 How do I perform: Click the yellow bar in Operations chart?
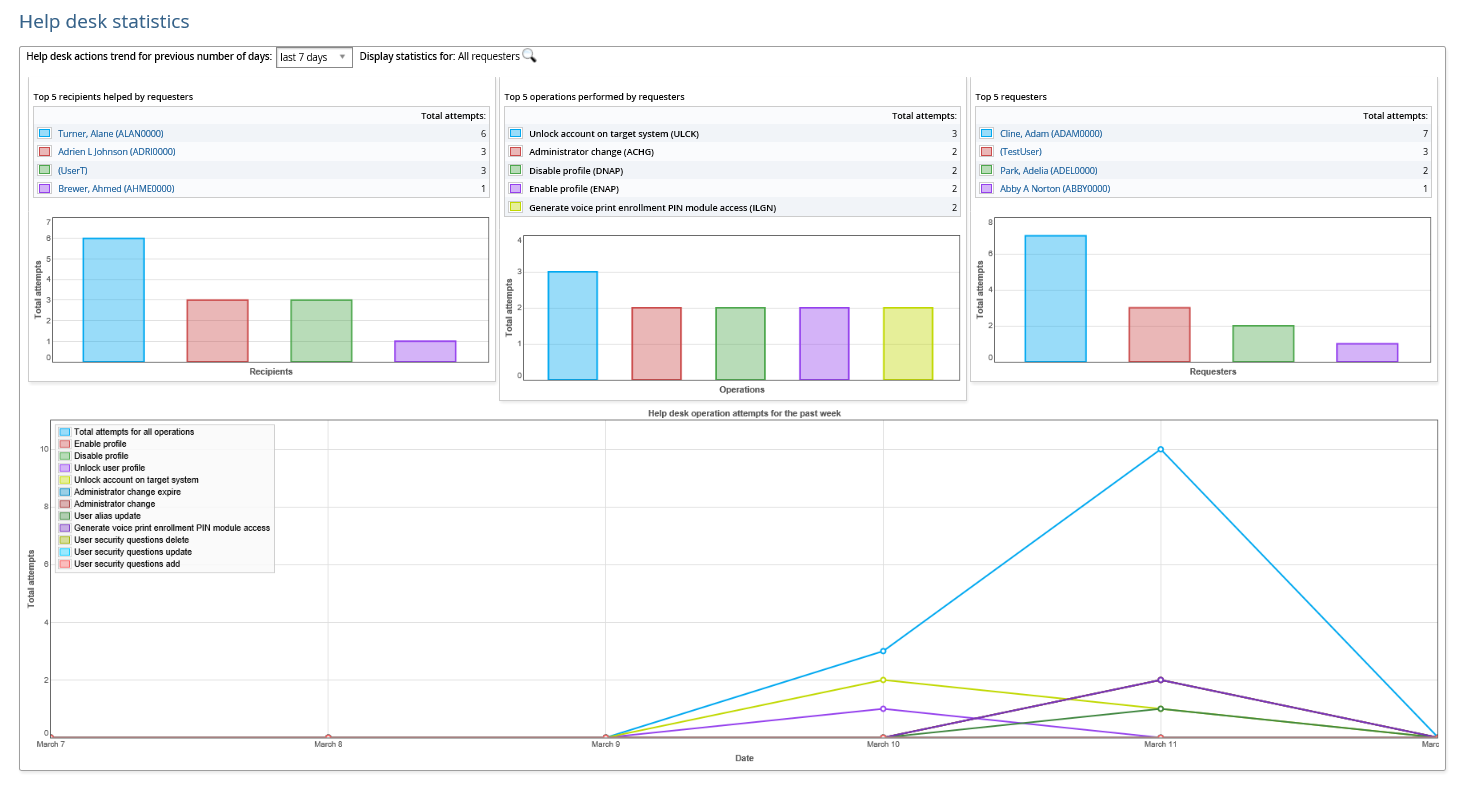point(908,343)
